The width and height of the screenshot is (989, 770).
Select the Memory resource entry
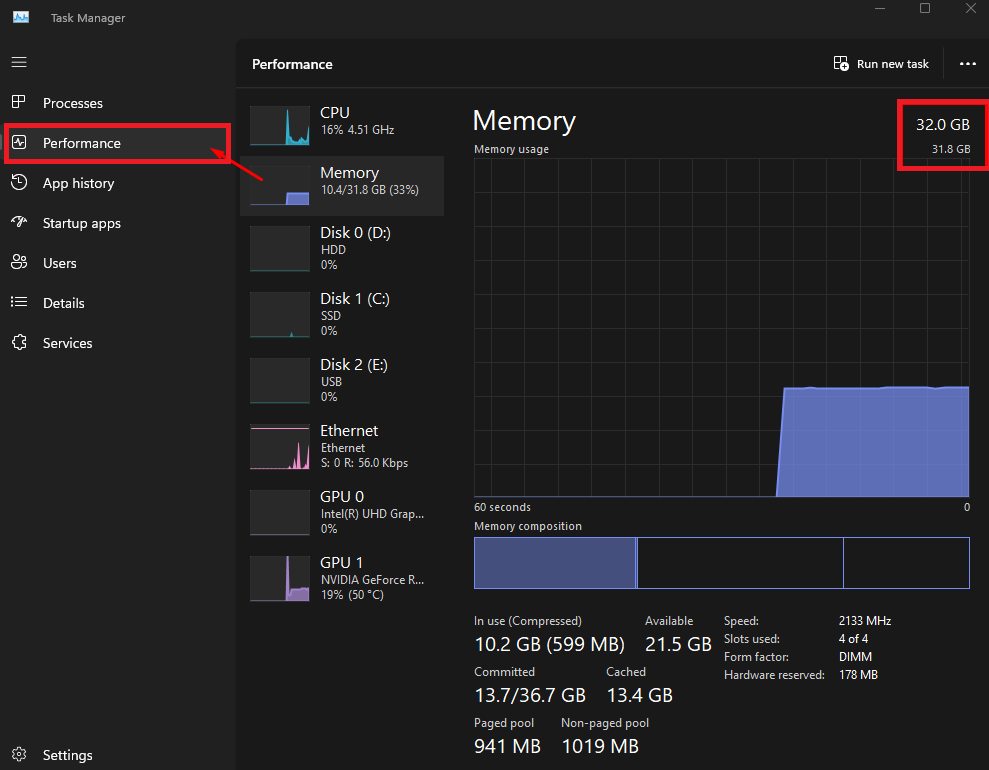[342, 186]
